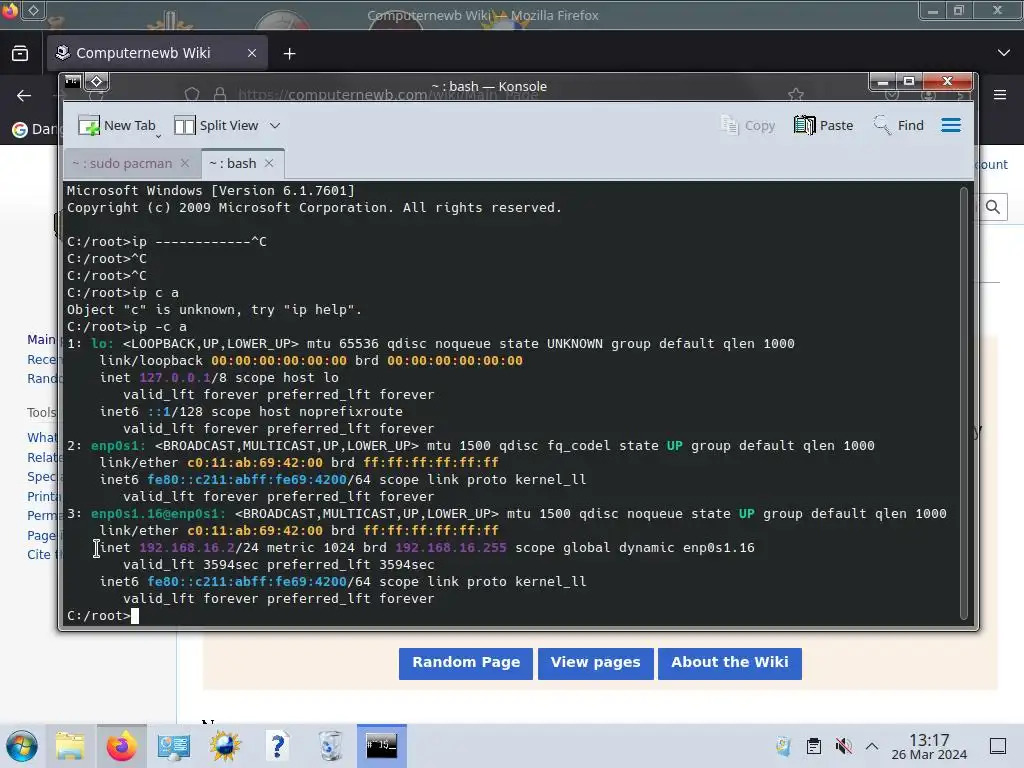Close the bash Konsole tab

point(269,163)
